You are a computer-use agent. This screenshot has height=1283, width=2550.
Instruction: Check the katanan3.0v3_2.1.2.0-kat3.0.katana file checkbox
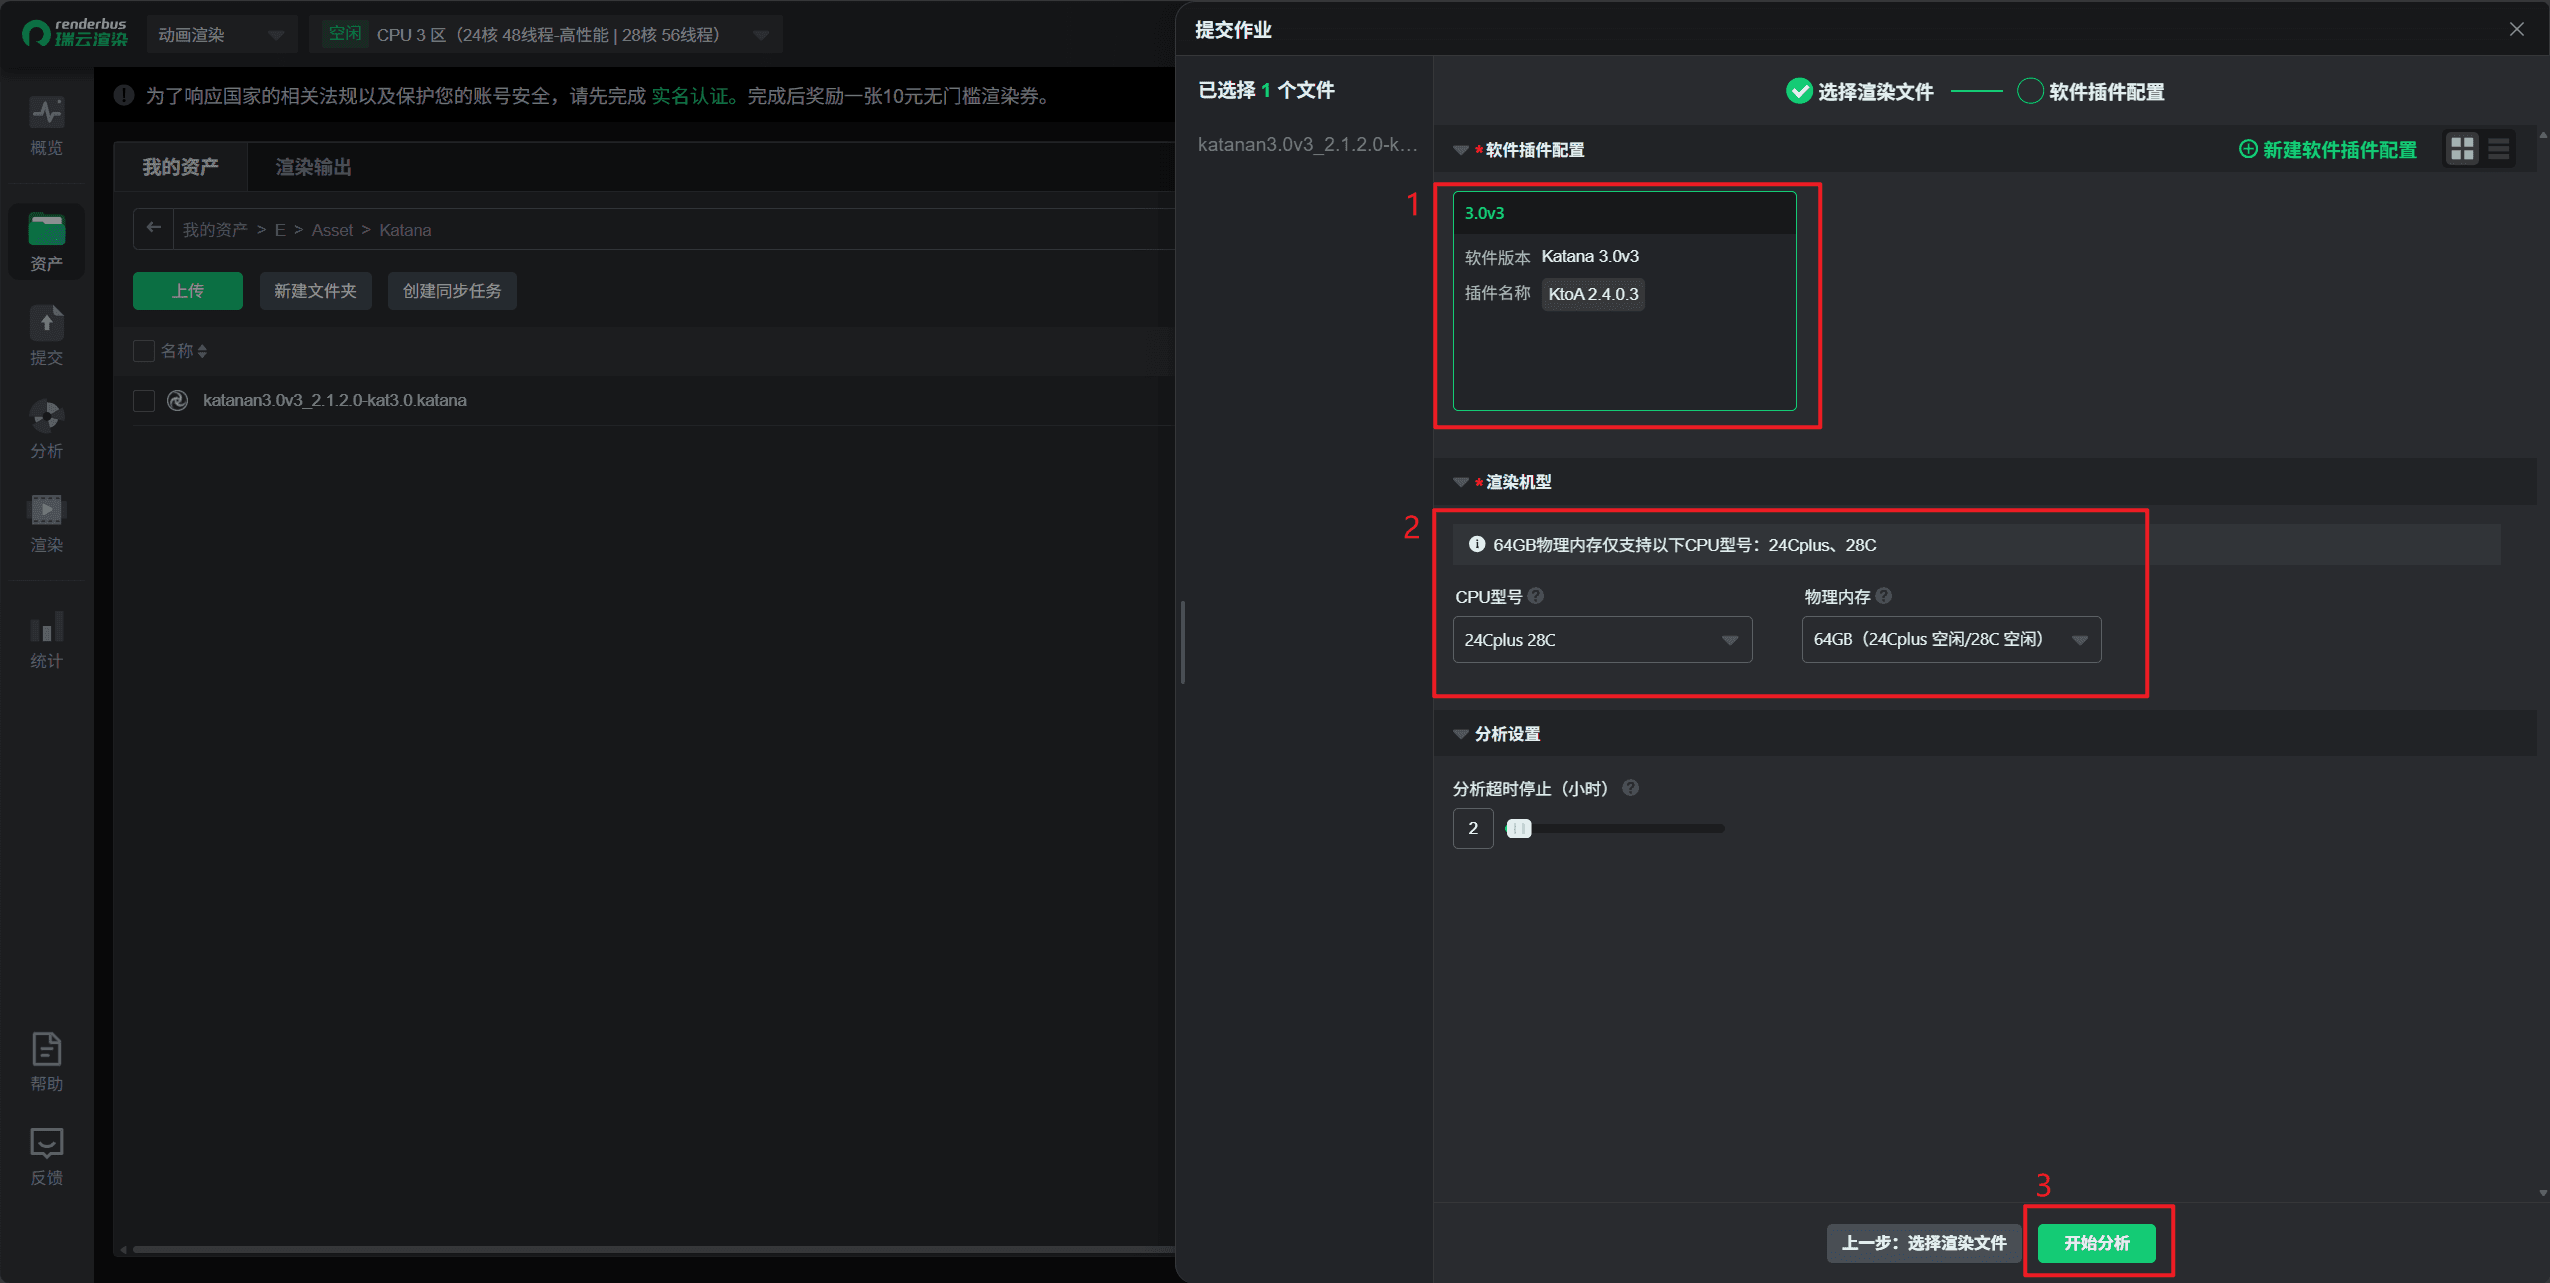point(144,401)
